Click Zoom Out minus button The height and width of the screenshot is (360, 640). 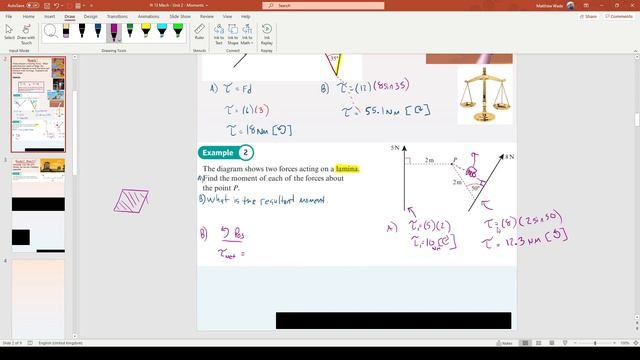575,343
